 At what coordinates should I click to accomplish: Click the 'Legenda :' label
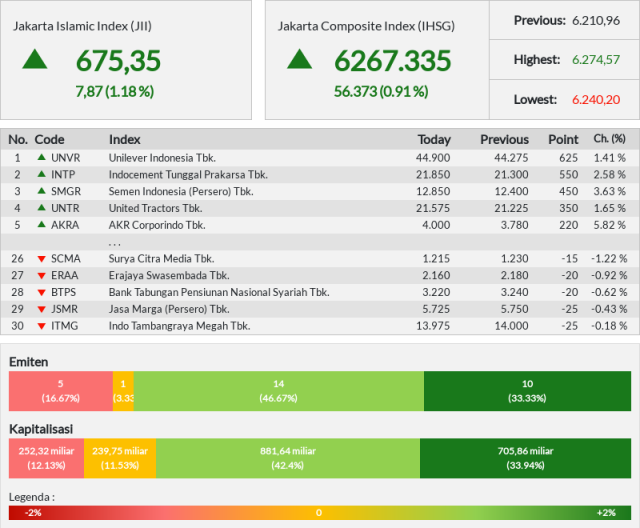click(x=32, y=497)
